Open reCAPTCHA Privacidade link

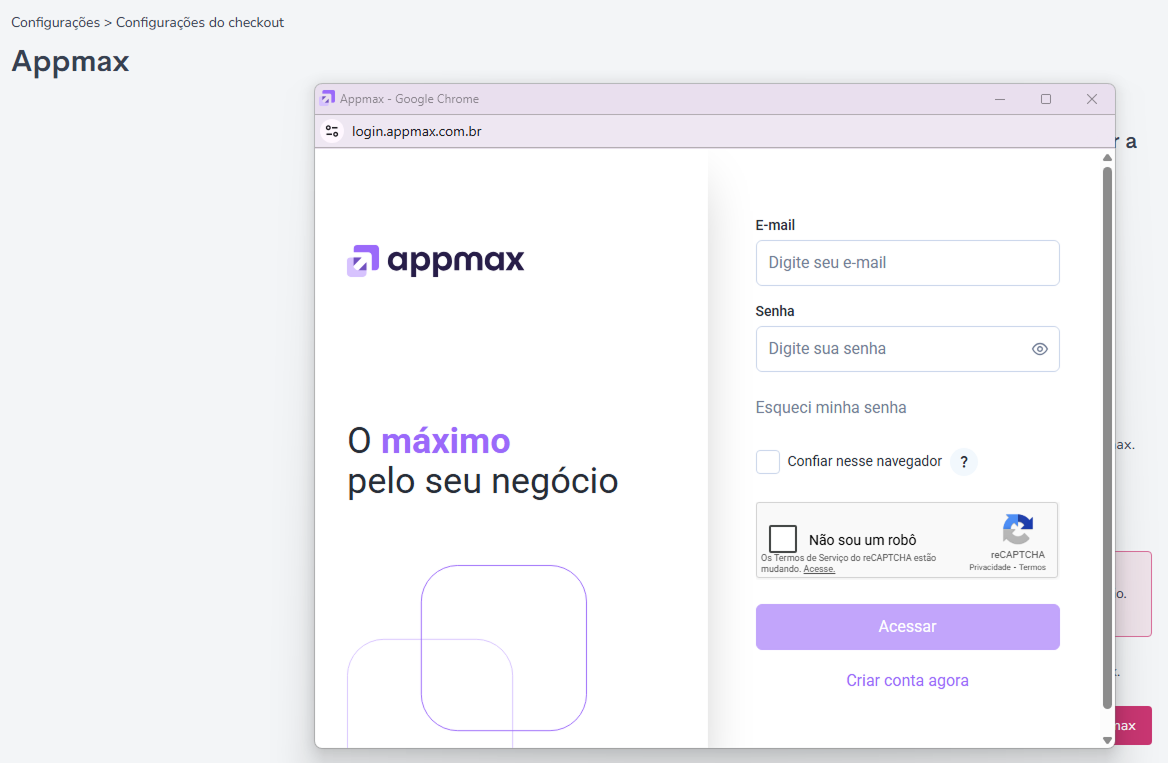989,568
